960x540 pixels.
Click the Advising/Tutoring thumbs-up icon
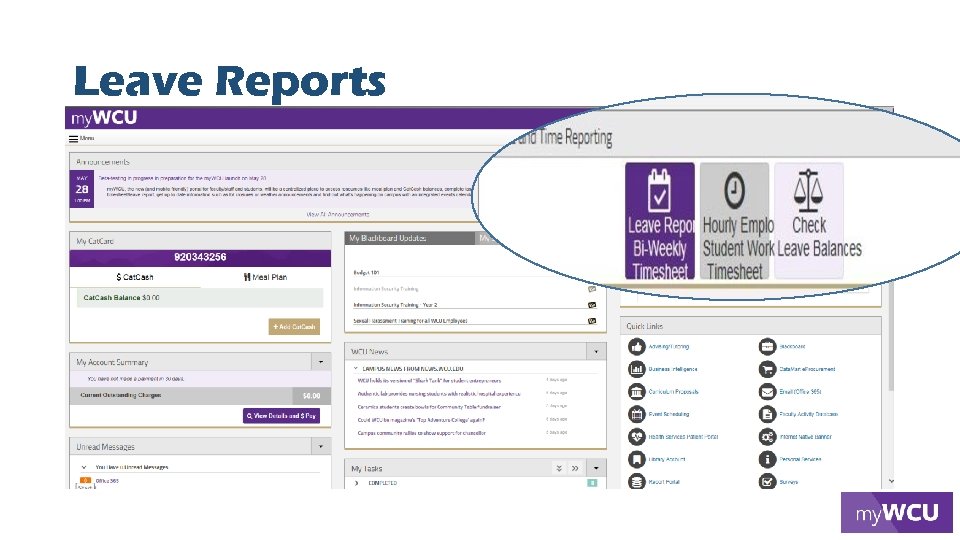point(637,347)
